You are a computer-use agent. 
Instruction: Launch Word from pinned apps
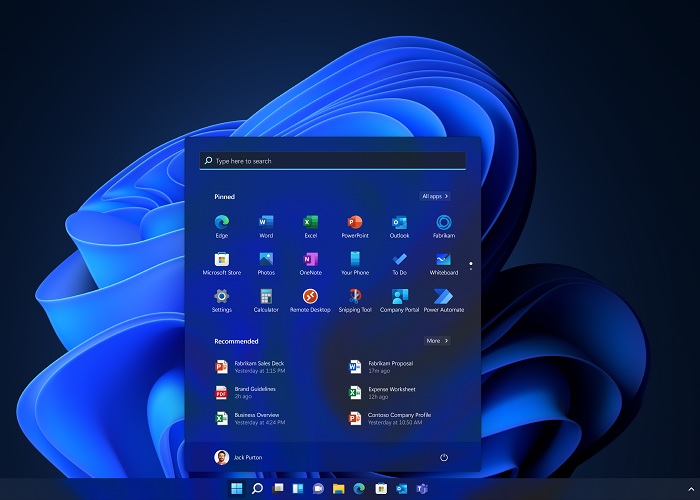[266, 227]
